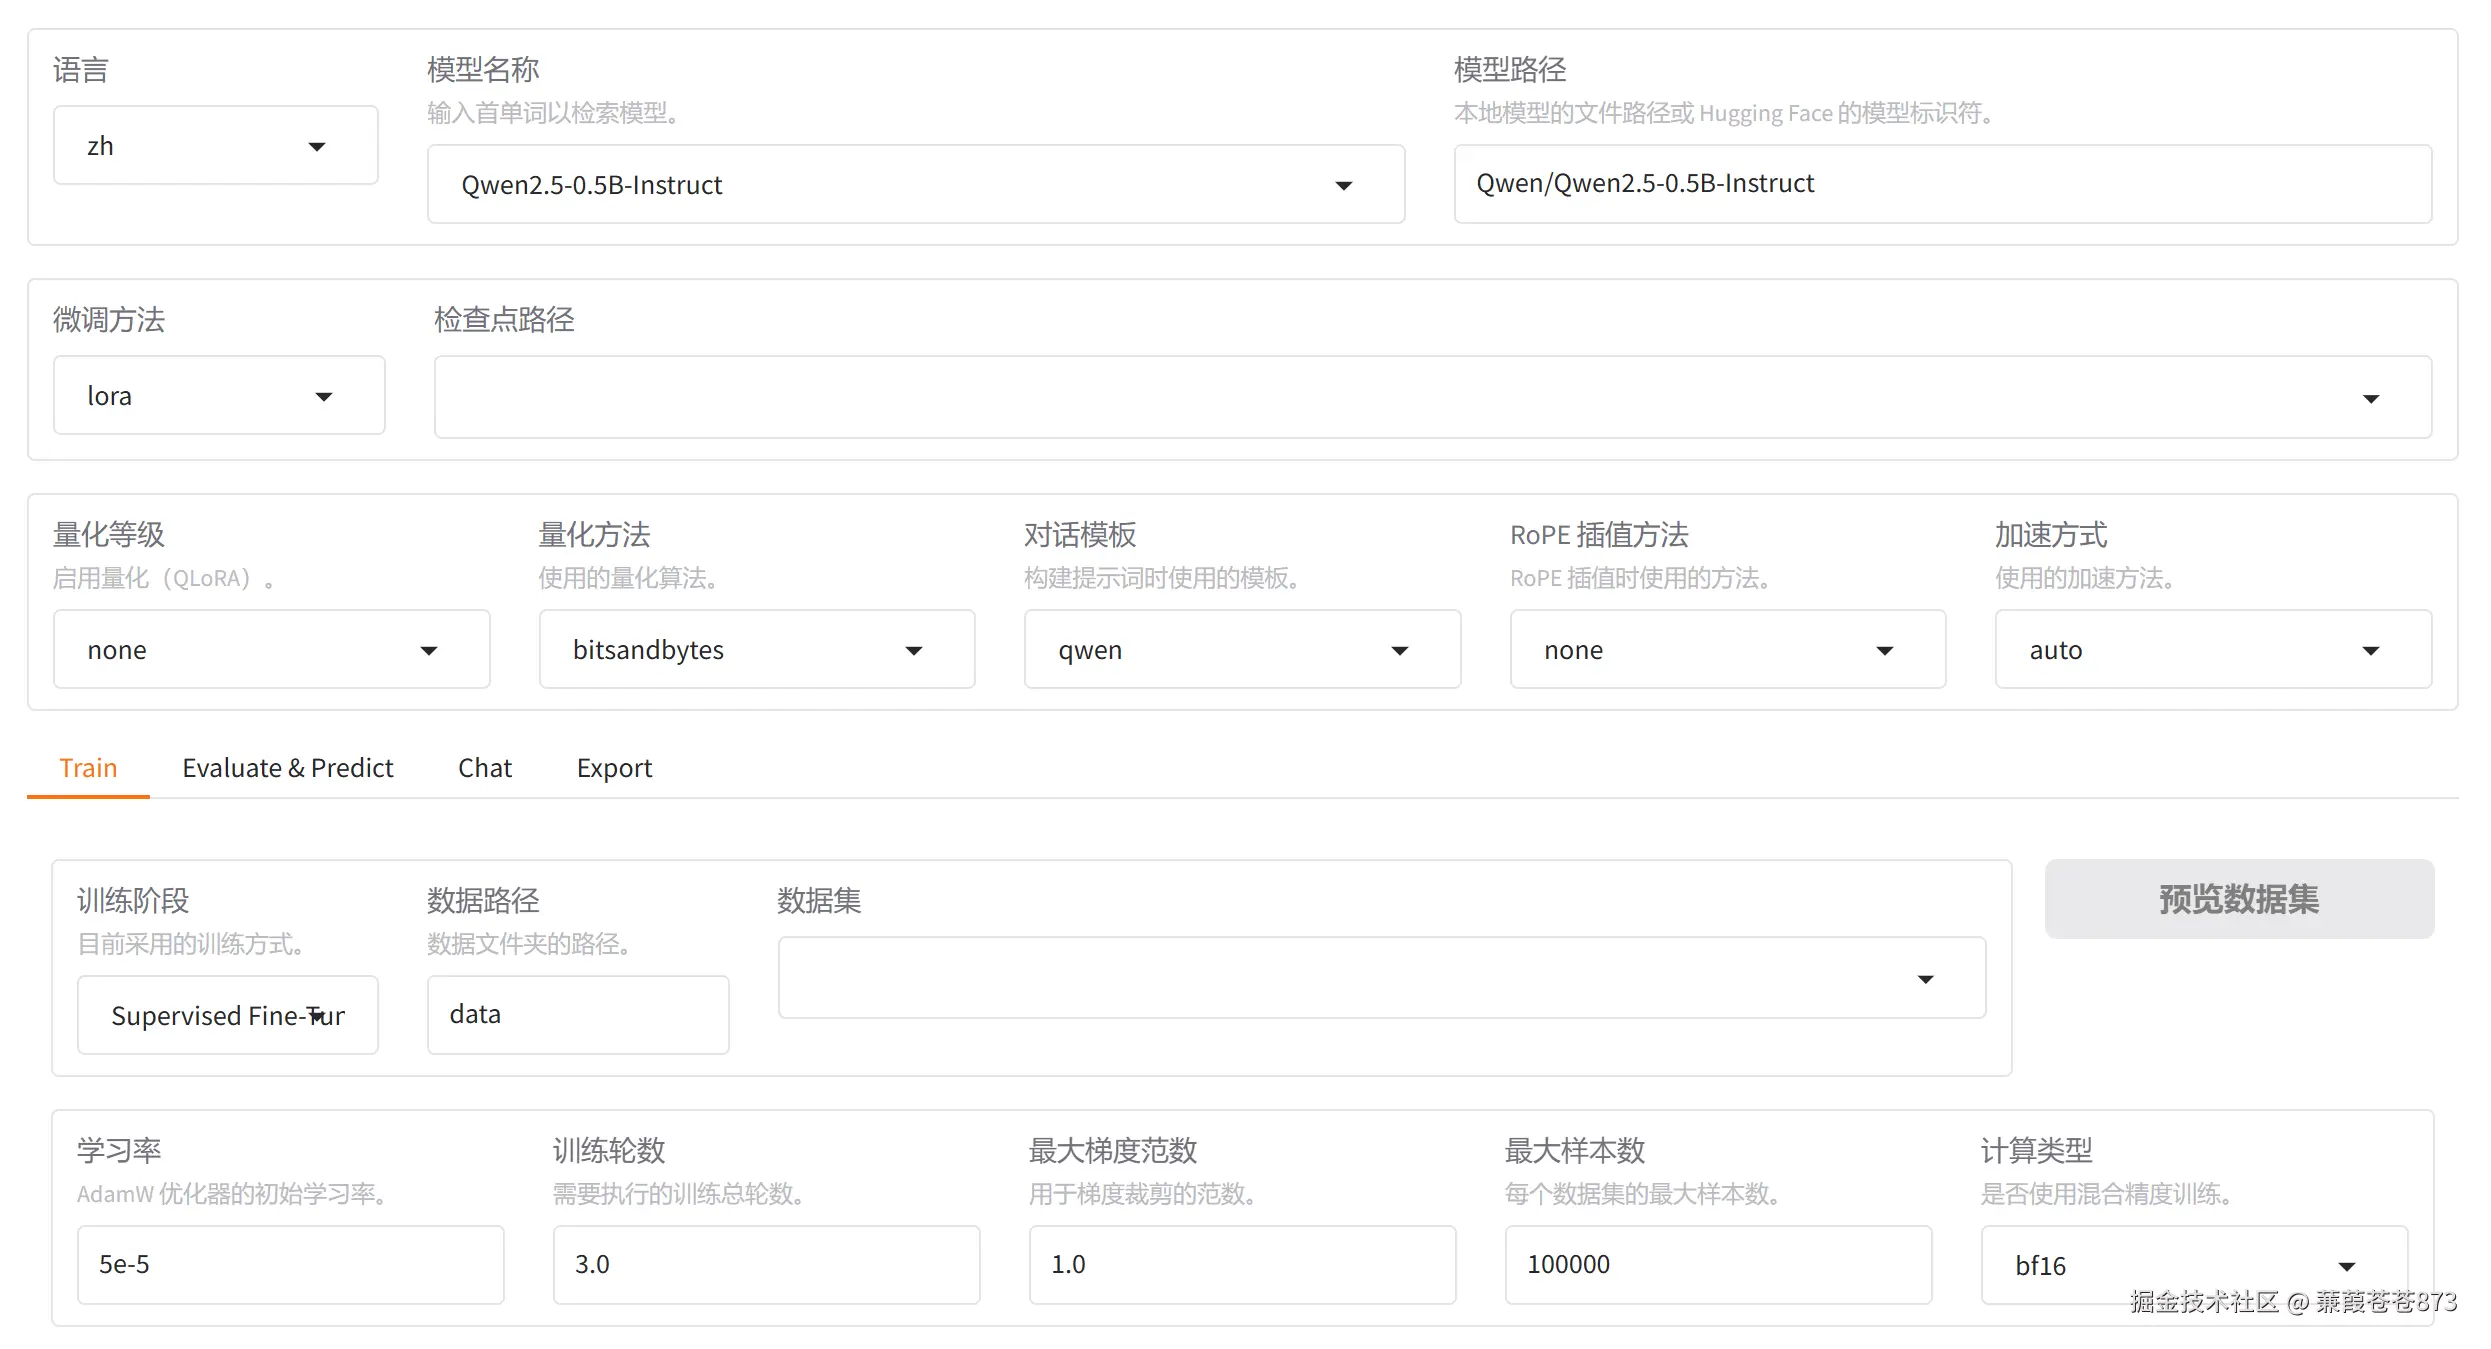Image resolution: width=2491 pixels, height=1349 pixels.
Task: Click the 学习率 5e-5 input field
Action: tap(290, 1265)
